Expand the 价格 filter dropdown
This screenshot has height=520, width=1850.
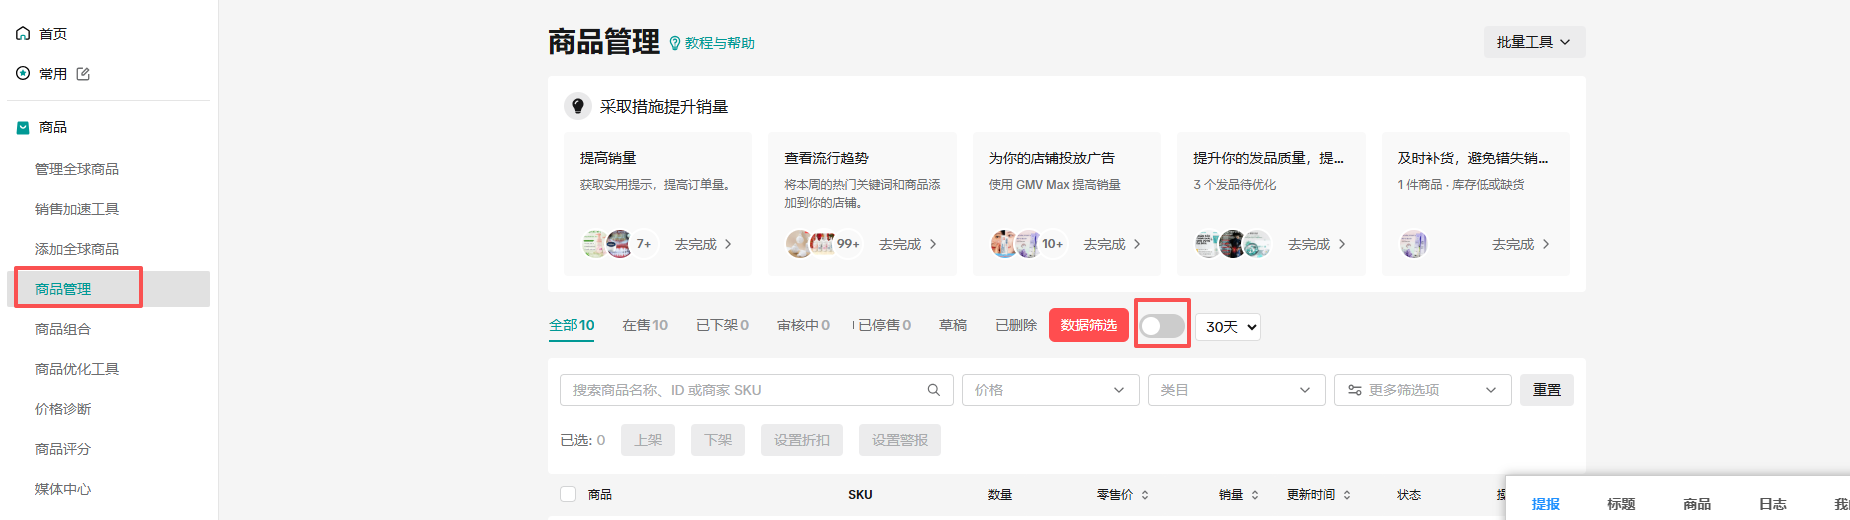point(1048,390)
